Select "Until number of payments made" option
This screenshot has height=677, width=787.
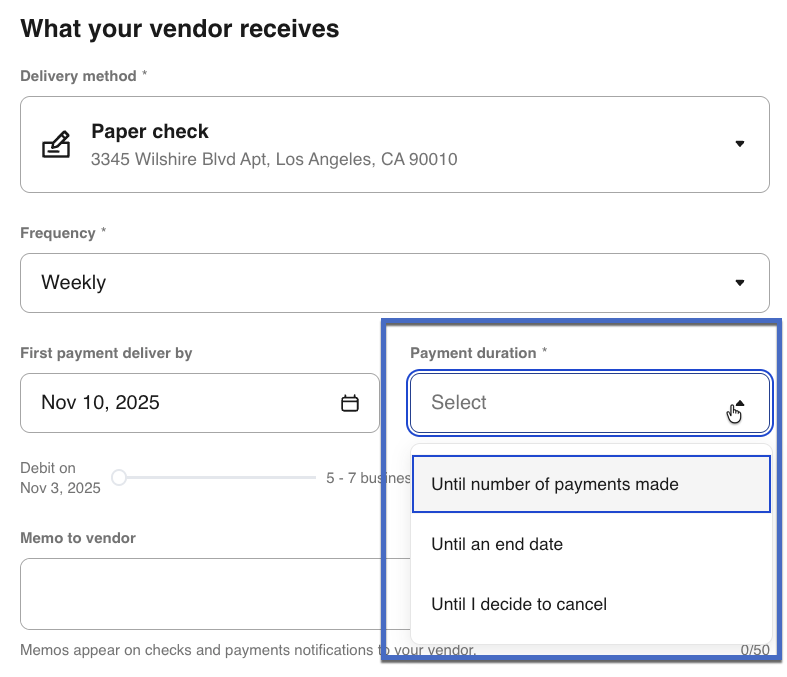point(555,484)
